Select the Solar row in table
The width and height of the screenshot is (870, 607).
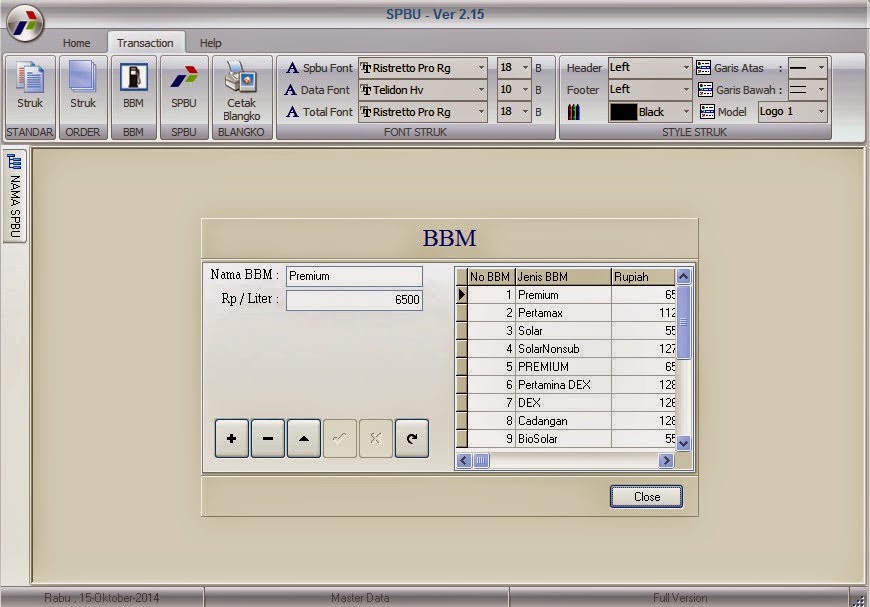pos(566,331)
